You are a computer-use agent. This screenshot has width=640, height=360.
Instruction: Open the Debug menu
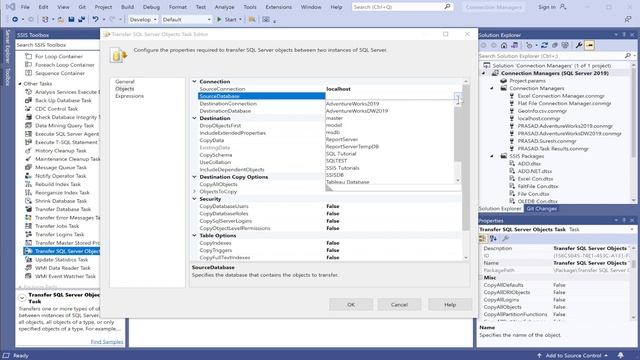[151, 7]
